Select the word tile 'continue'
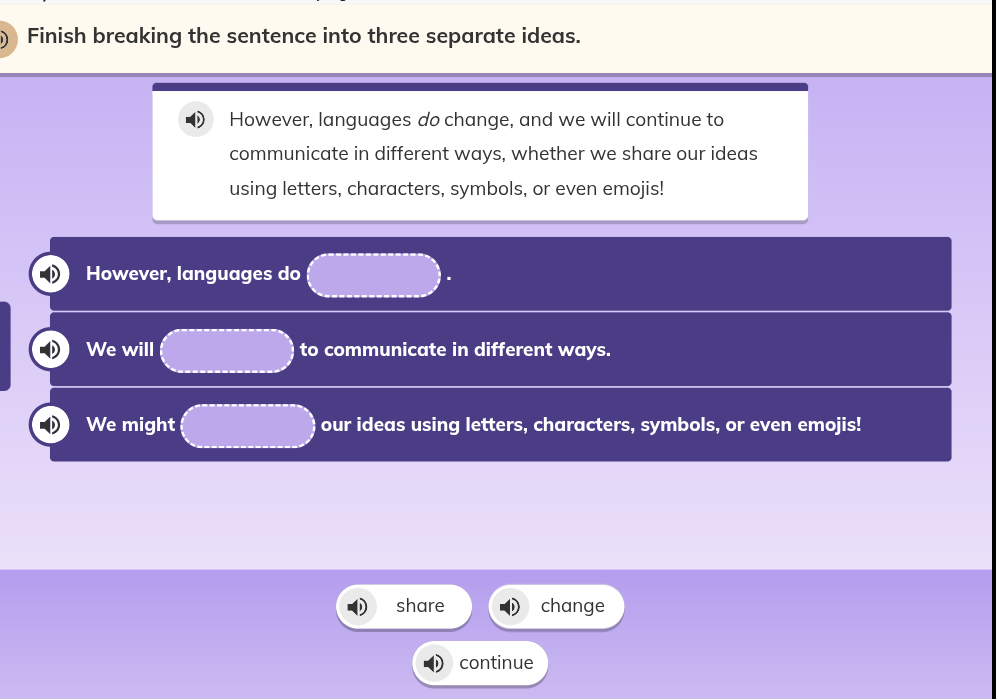The width and height of the screenshot is (996, 699). [x=496, y=662]
